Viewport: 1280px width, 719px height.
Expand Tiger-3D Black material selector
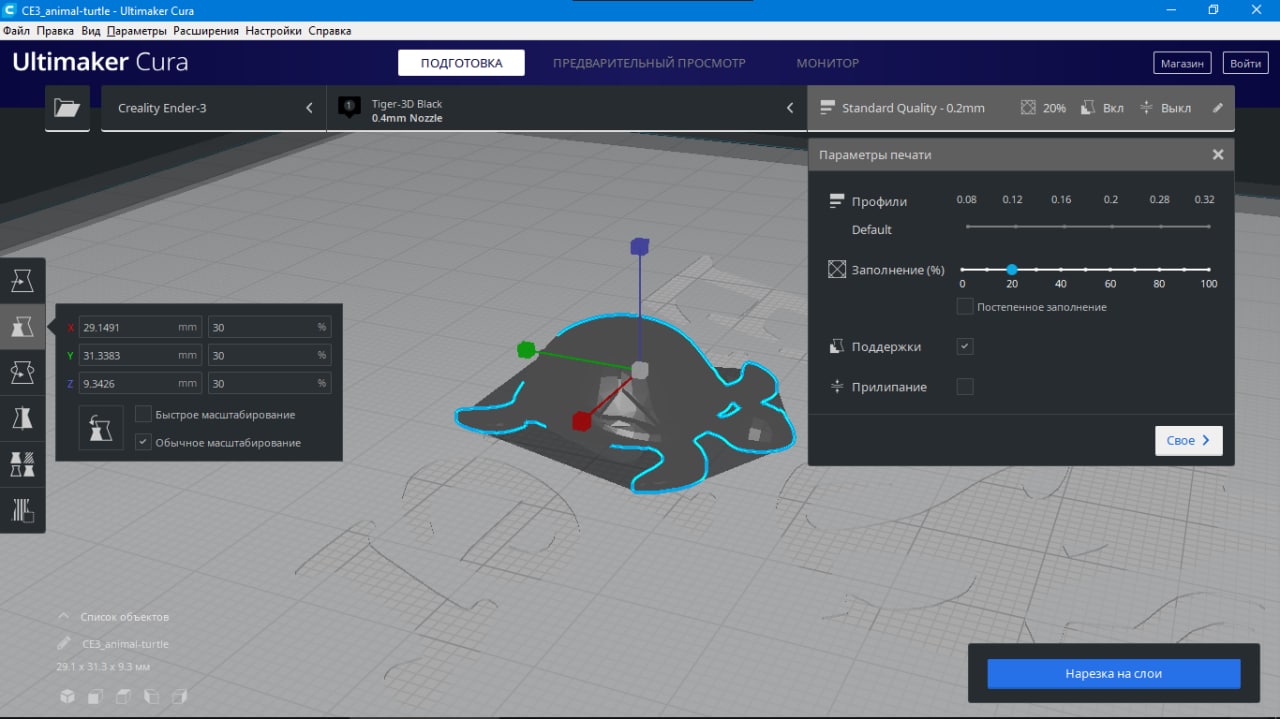[567, 108]
